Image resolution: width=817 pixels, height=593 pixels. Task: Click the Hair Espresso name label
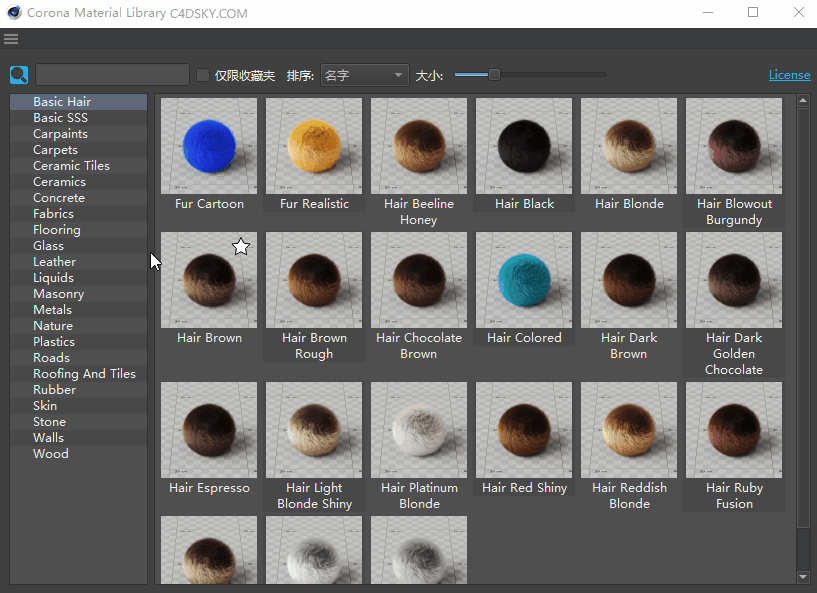209,488
